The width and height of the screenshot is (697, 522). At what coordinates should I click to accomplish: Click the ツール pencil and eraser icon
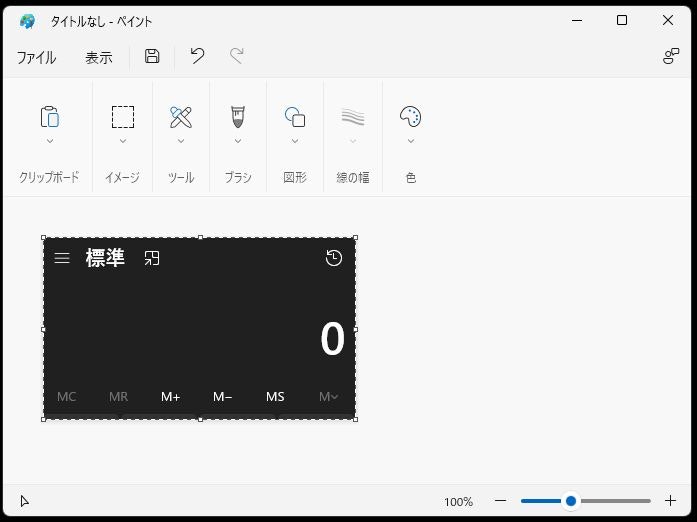coord(181,117)
